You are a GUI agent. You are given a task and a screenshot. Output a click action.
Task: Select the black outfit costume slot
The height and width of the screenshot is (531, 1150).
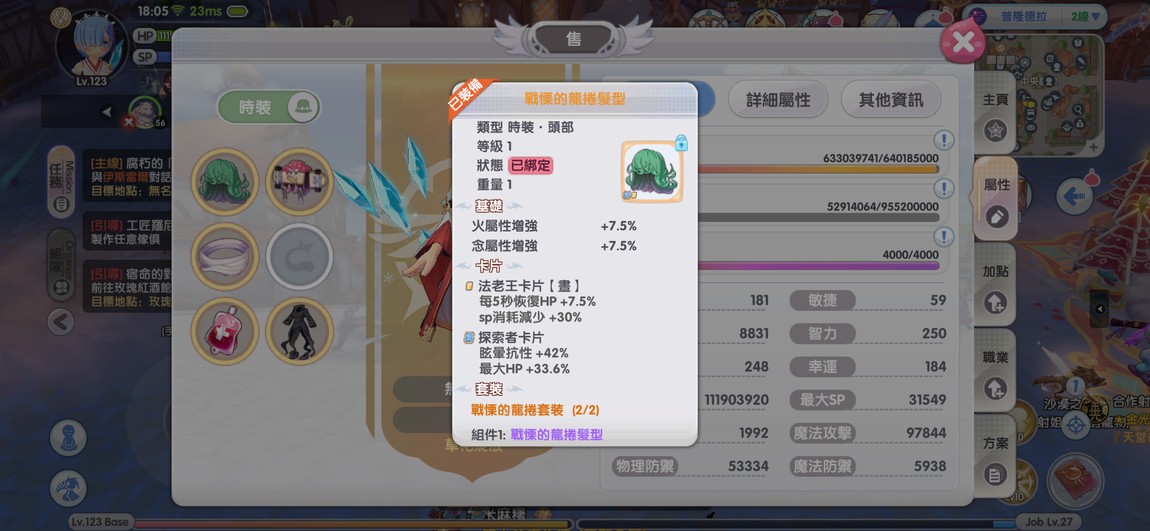tap(299, 332)
